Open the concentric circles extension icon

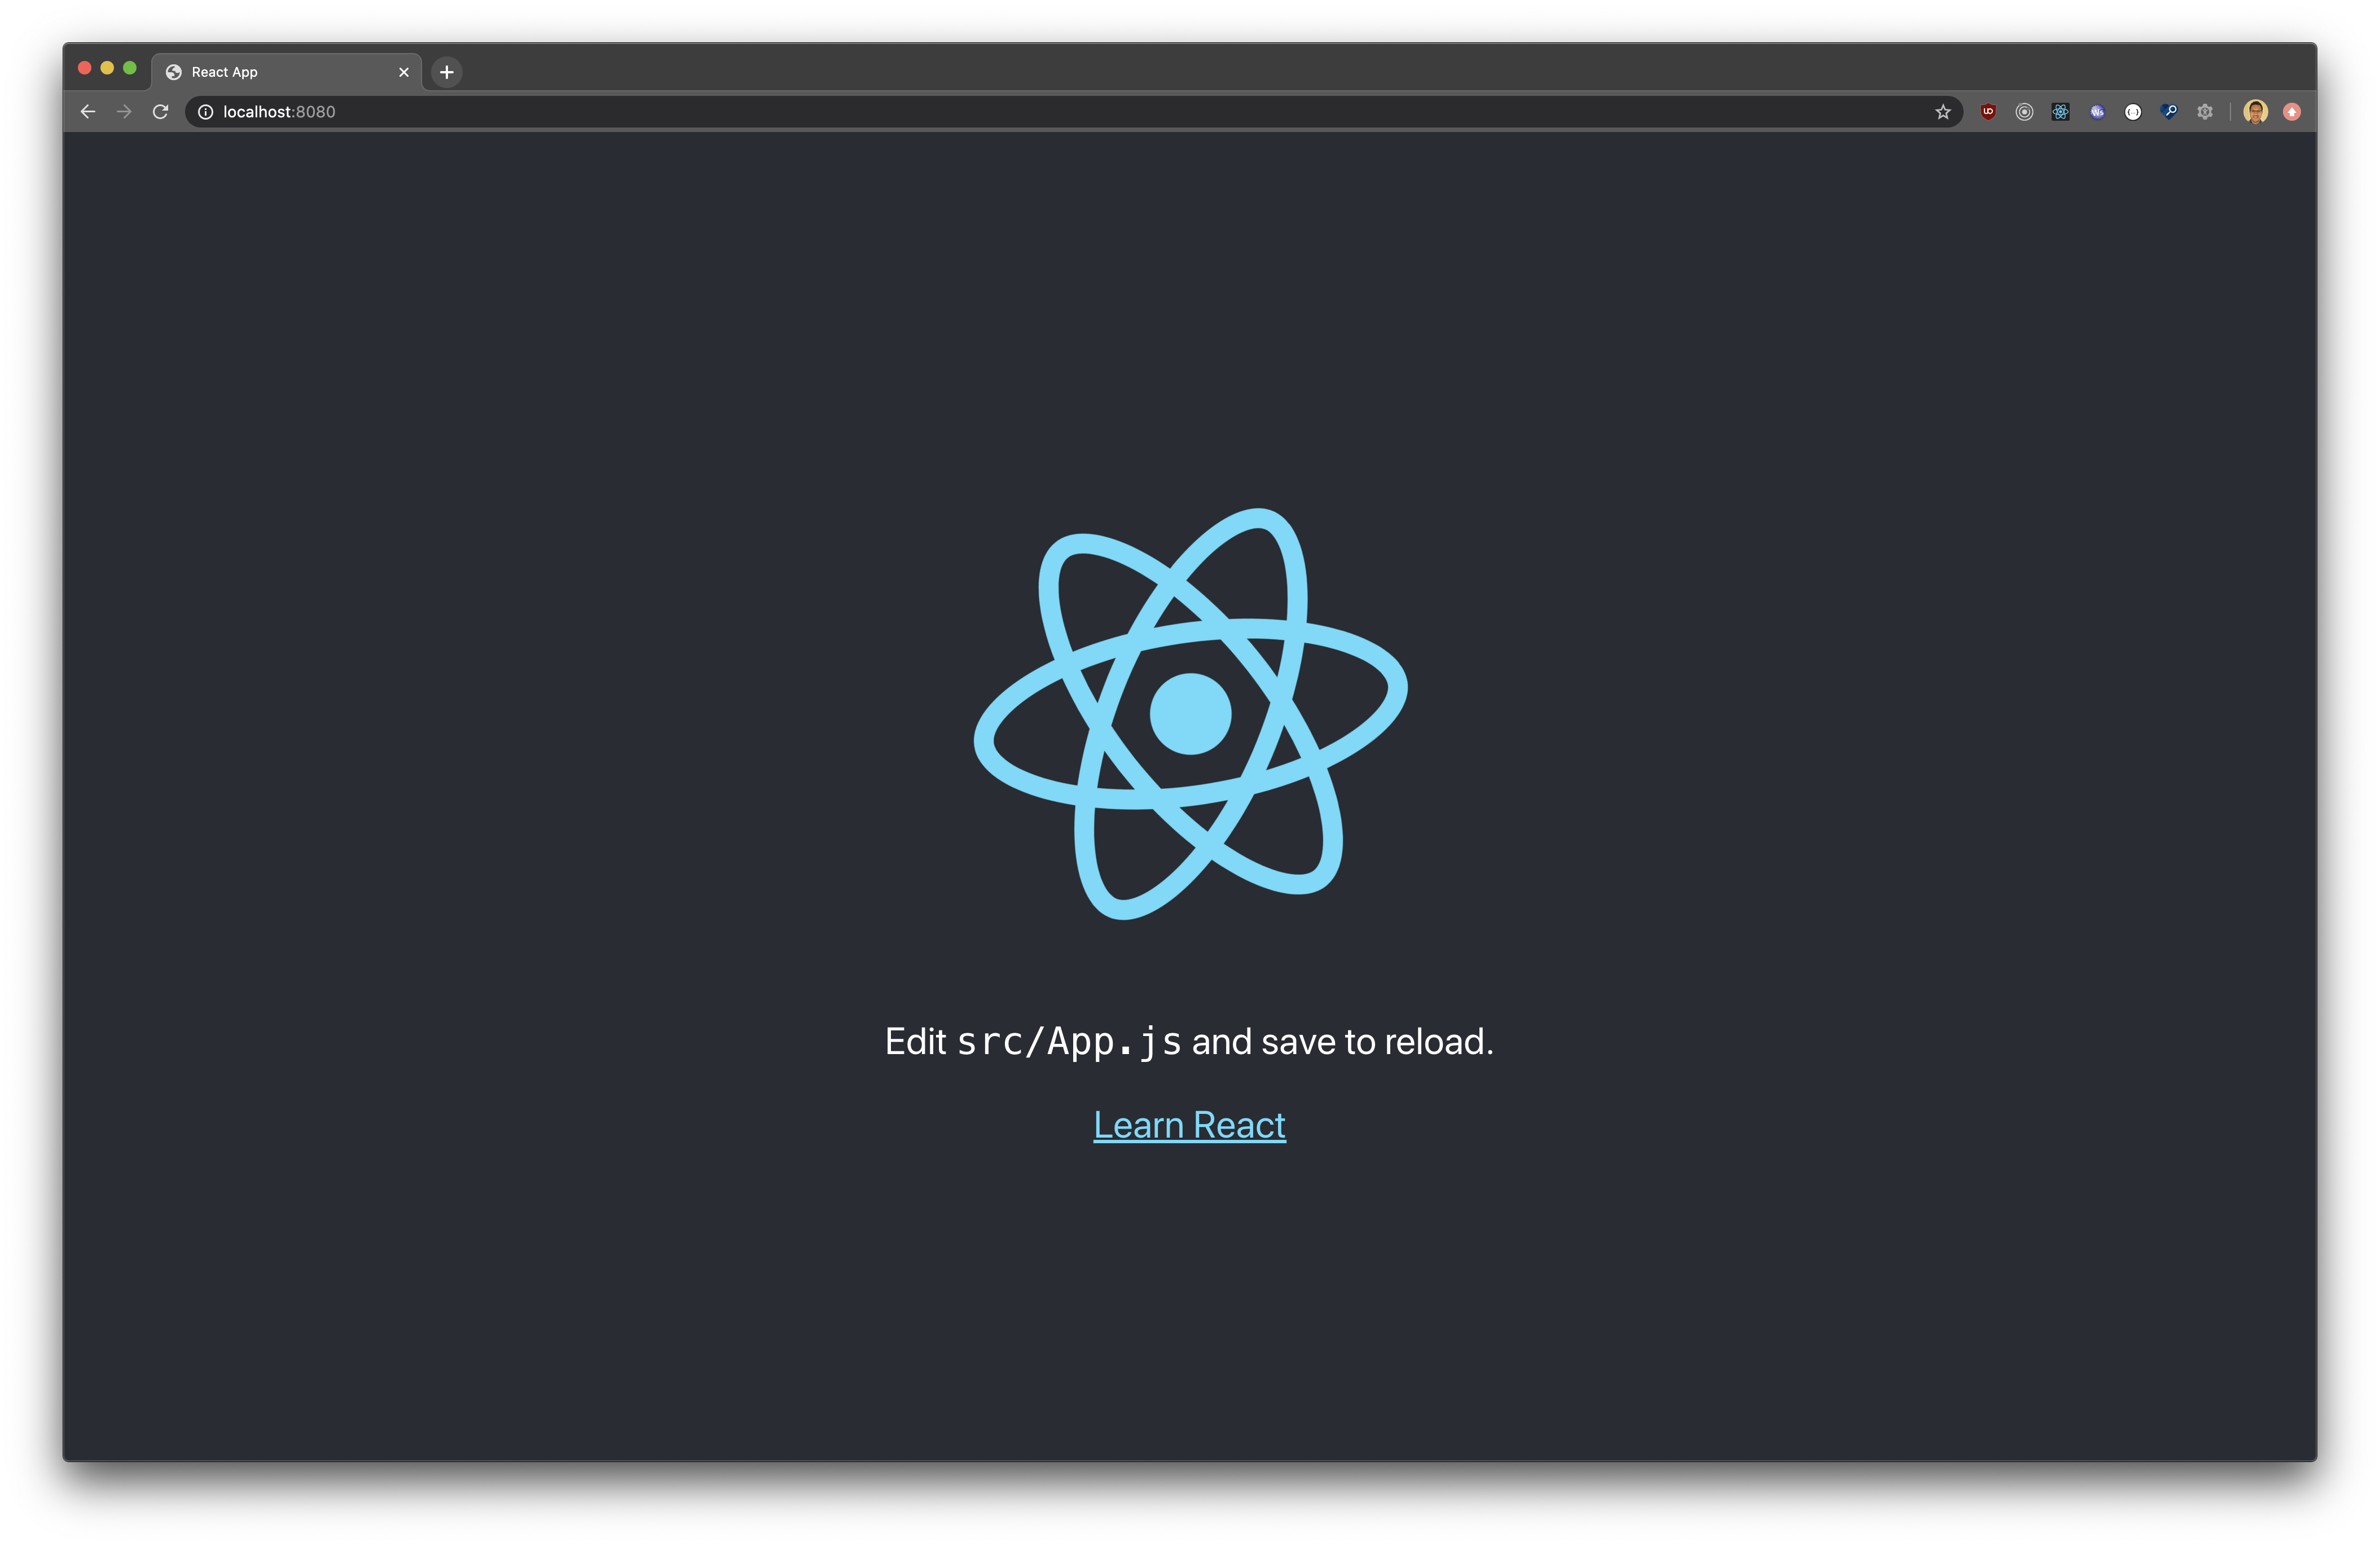click(2024, 112)
